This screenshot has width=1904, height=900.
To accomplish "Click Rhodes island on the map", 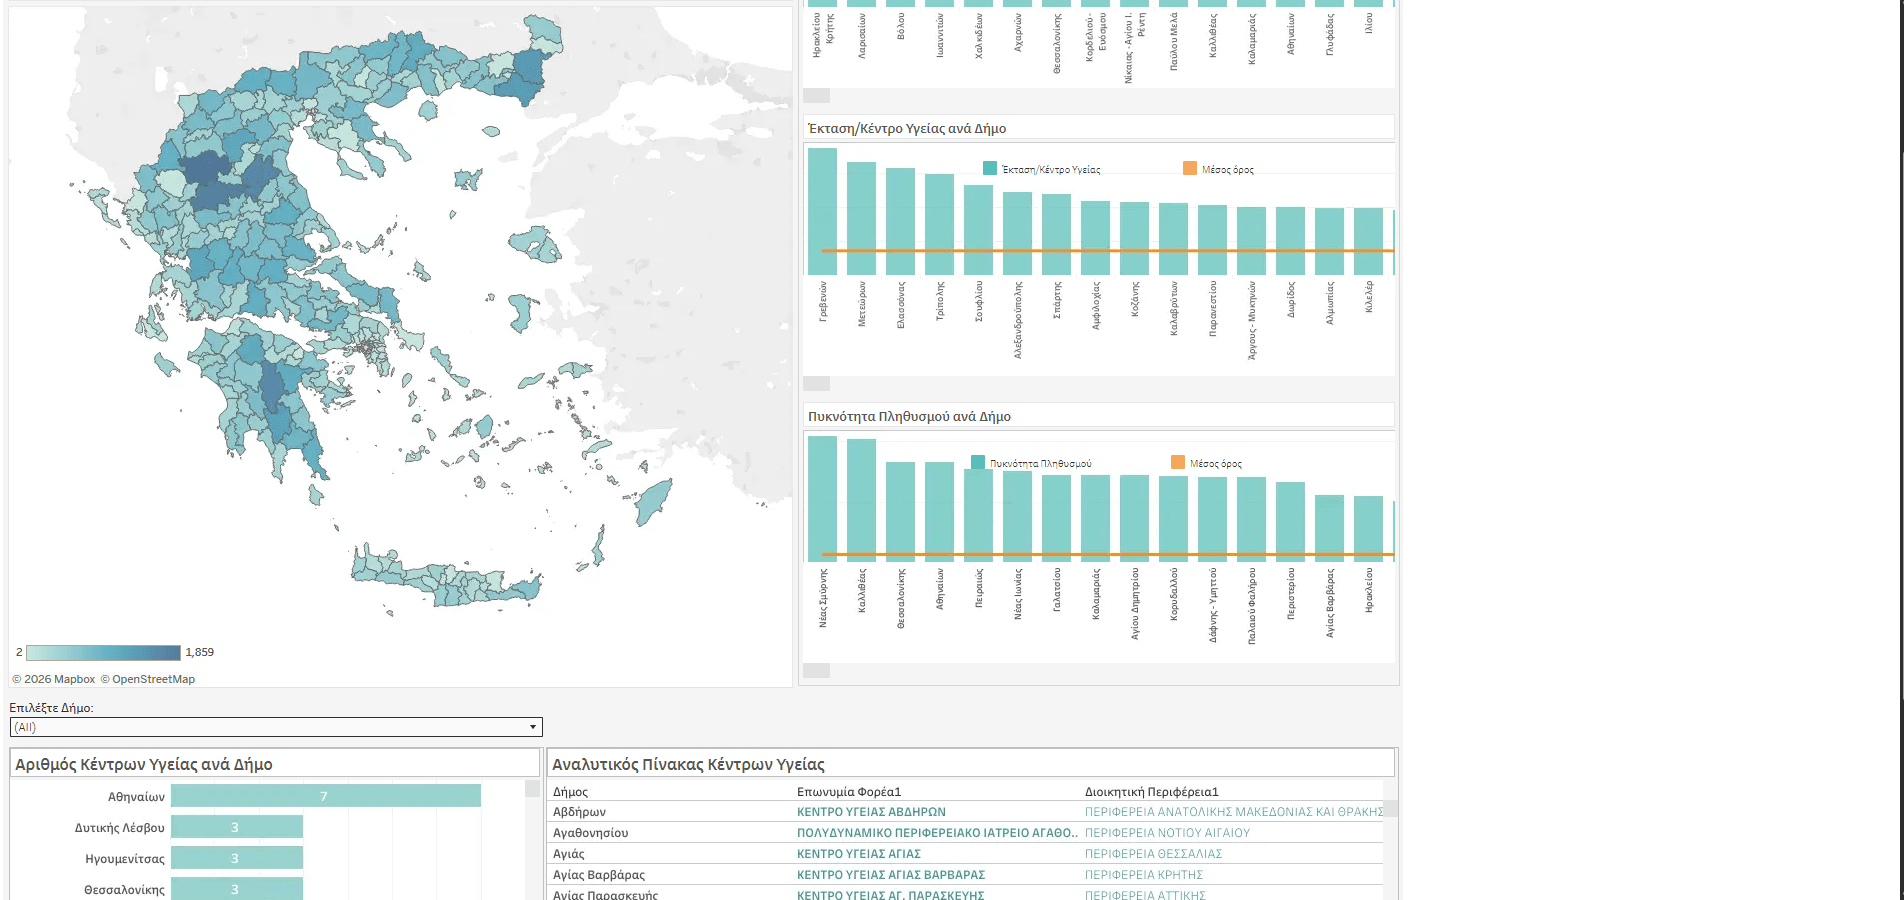I will click(x=653, y=501).
